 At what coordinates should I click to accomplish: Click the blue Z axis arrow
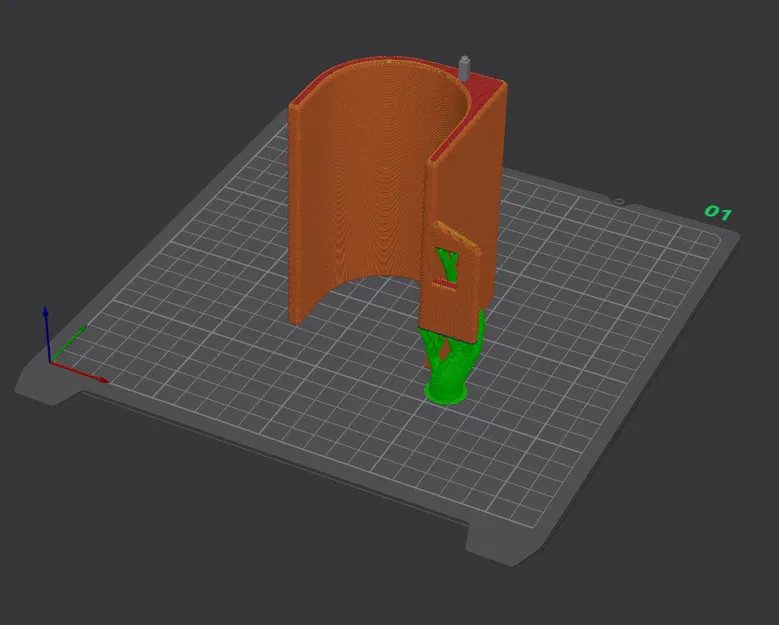[x=46, y=333]
